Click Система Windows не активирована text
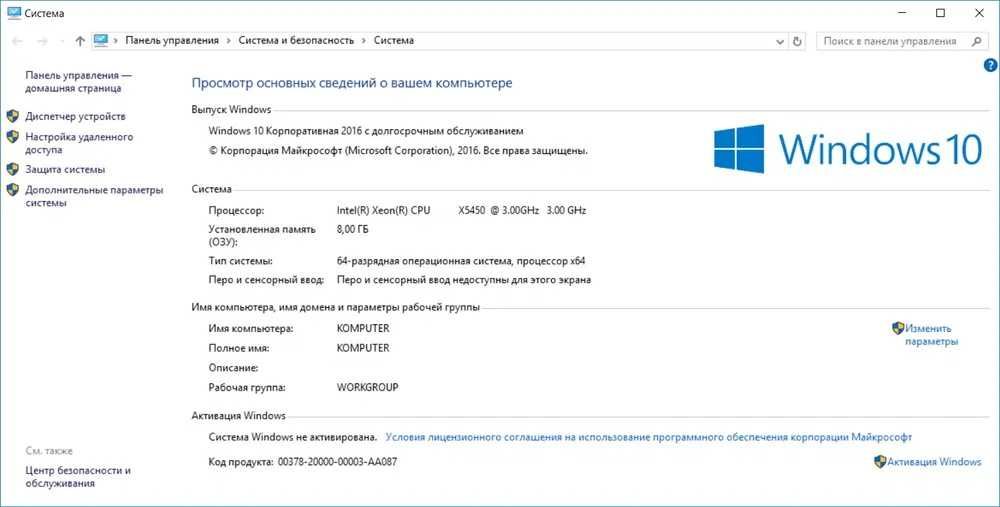Screen dimensions: 1000x507 point(293,437)
